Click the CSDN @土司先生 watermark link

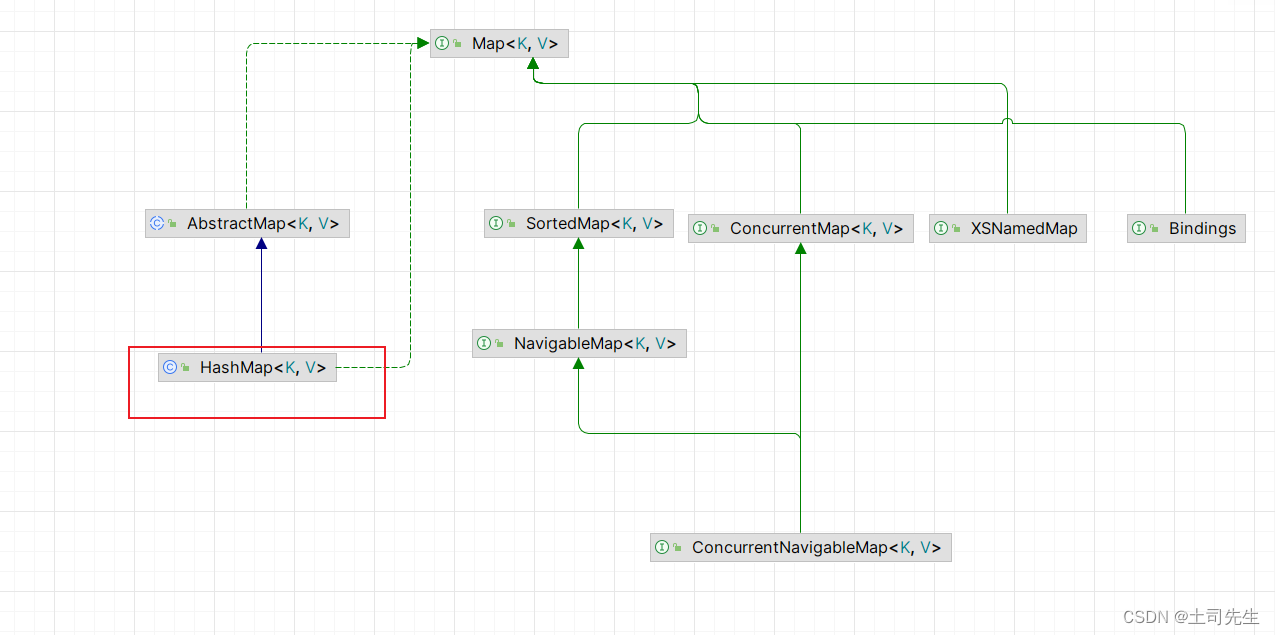(x=1190, y=616)
